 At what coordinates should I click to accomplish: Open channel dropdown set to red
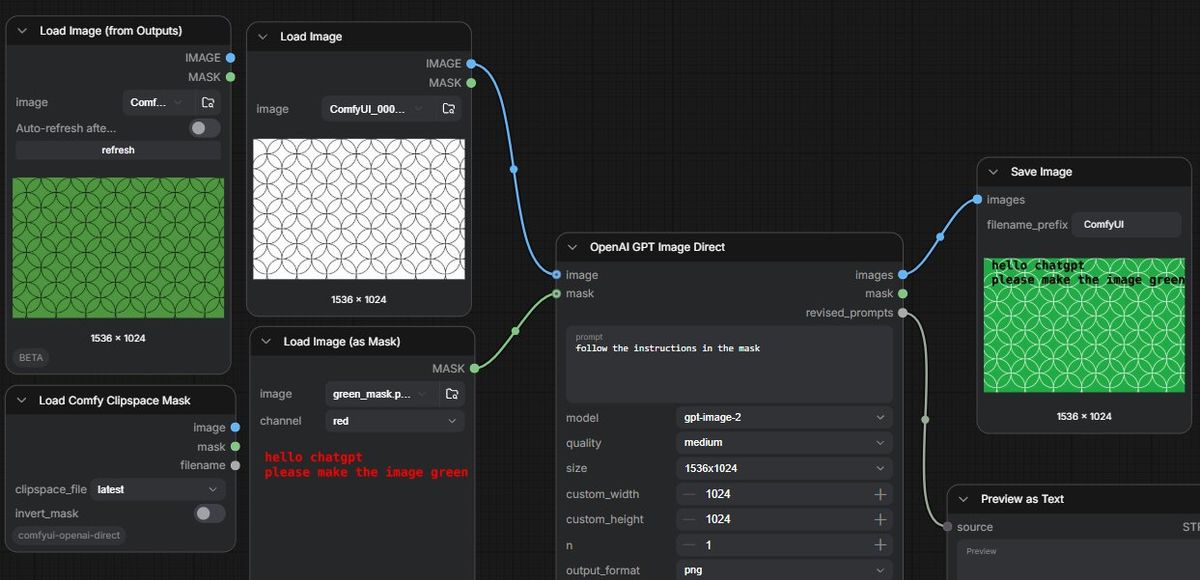394,421
